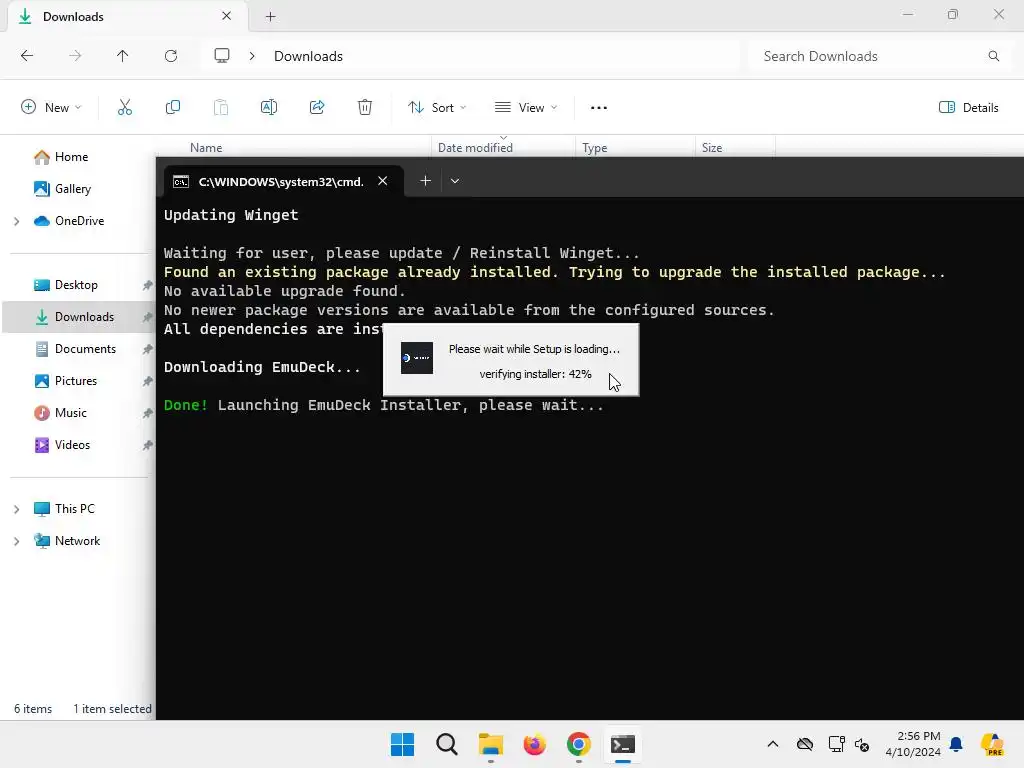Expand the address bar path chevron

[x=252, y=56]
